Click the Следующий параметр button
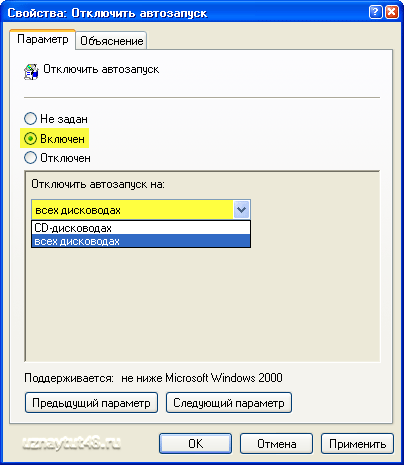This screenshot has width=404, height=465. click(x=229, y=403)
